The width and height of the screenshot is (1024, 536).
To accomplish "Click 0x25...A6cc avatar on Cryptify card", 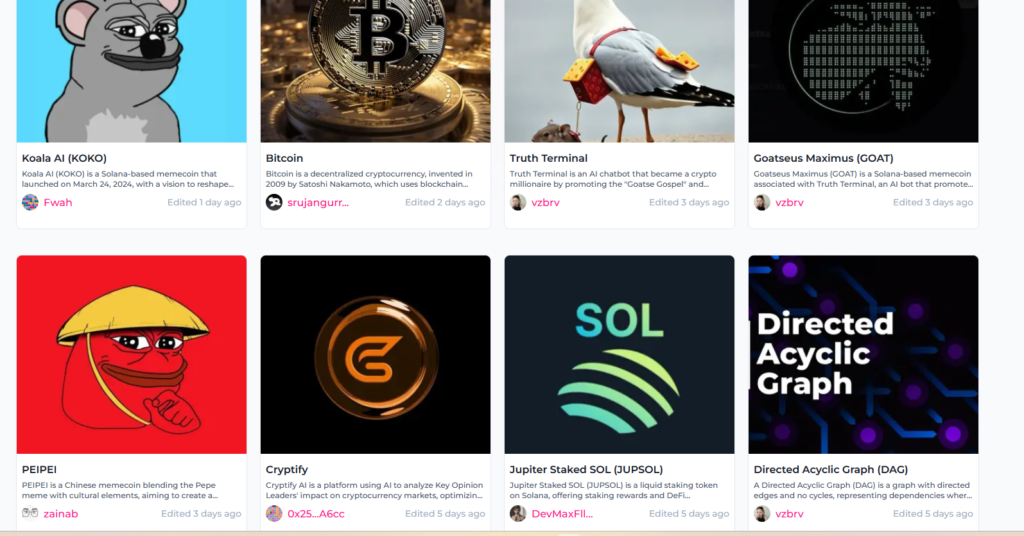I will coord(274,514).
